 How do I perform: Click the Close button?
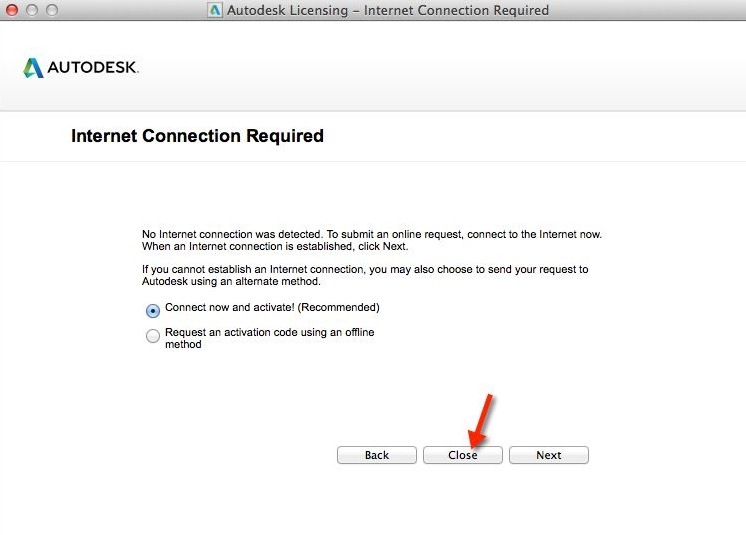click(462, 455)
